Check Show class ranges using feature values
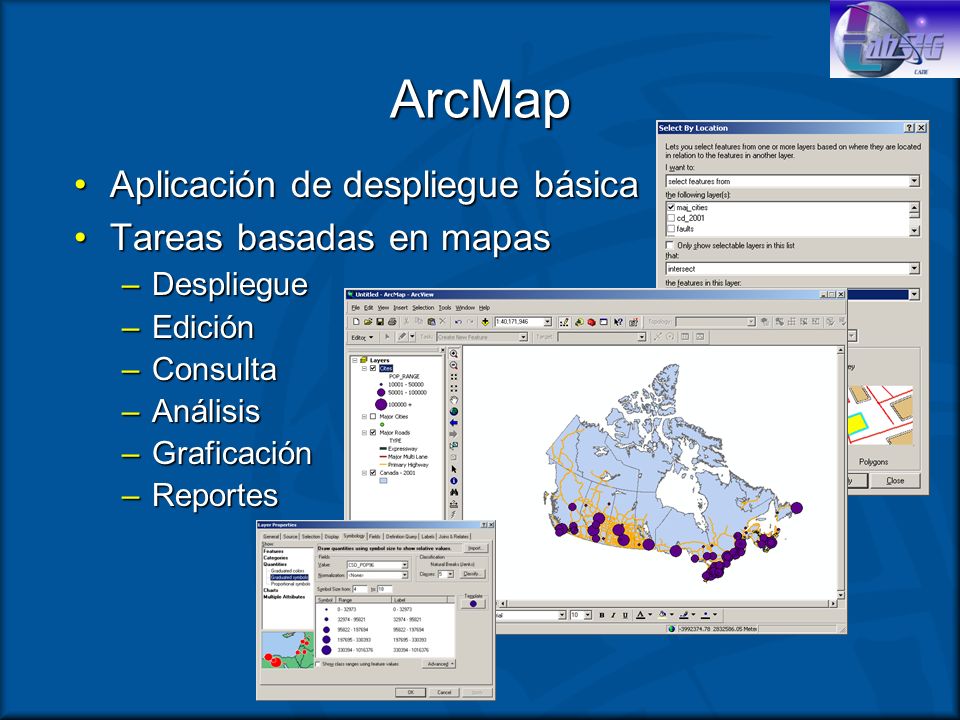960x720 pixels. tap(318, 664)
